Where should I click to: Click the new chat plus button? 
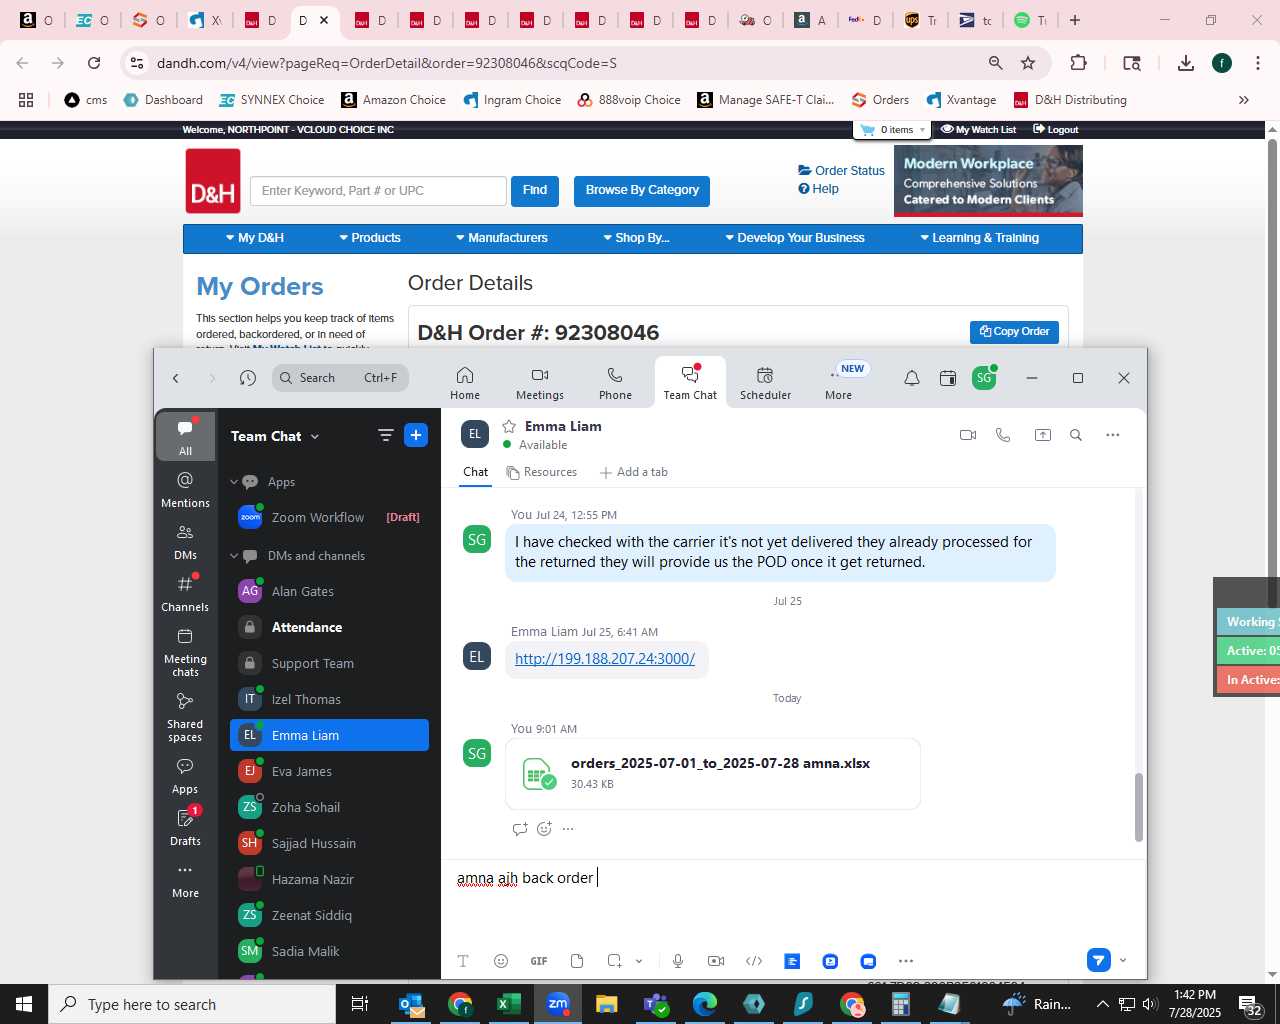[416, 435]
